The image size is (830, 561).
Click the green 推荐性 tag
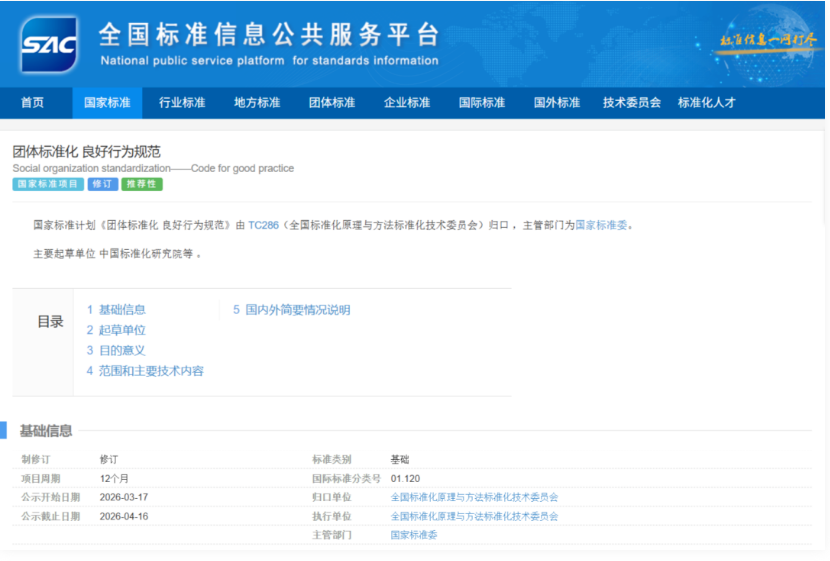pos(142,184)
